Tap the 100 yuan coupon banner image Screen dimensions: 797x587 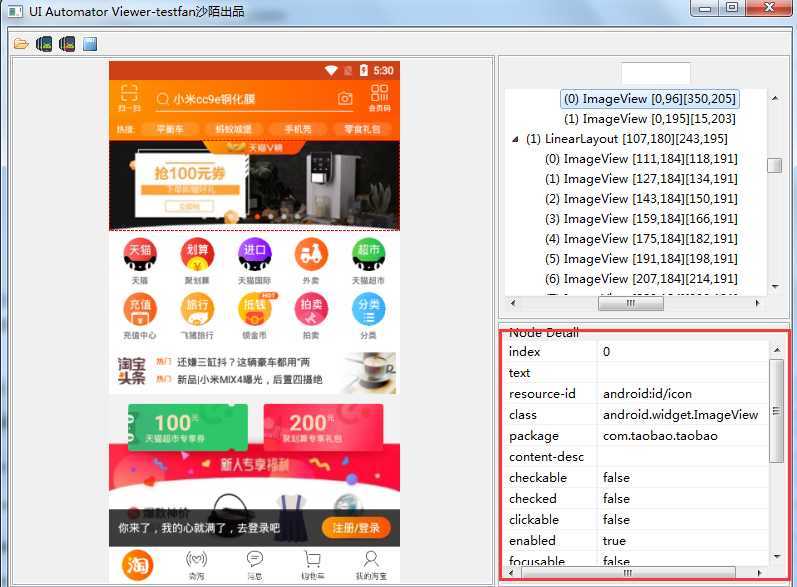tap(254, 186)
